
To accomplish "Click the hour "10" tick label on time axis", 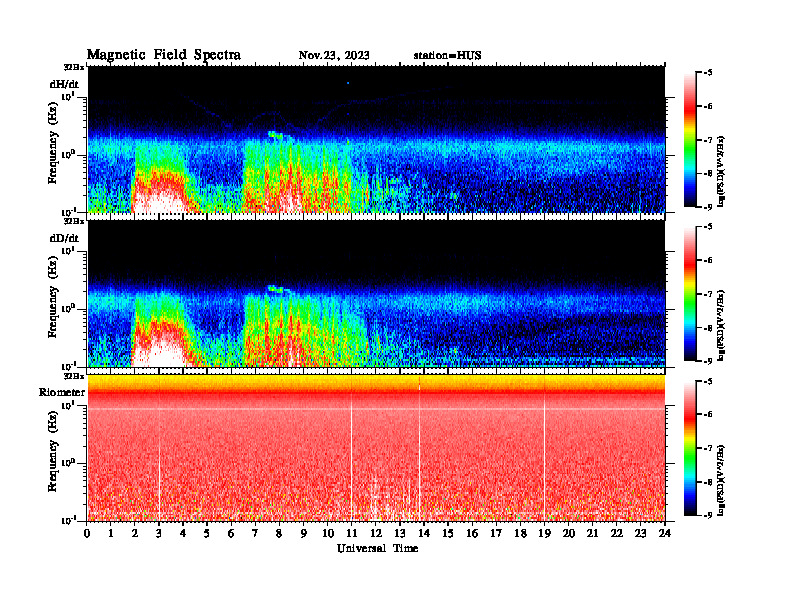I will [328, 533].
